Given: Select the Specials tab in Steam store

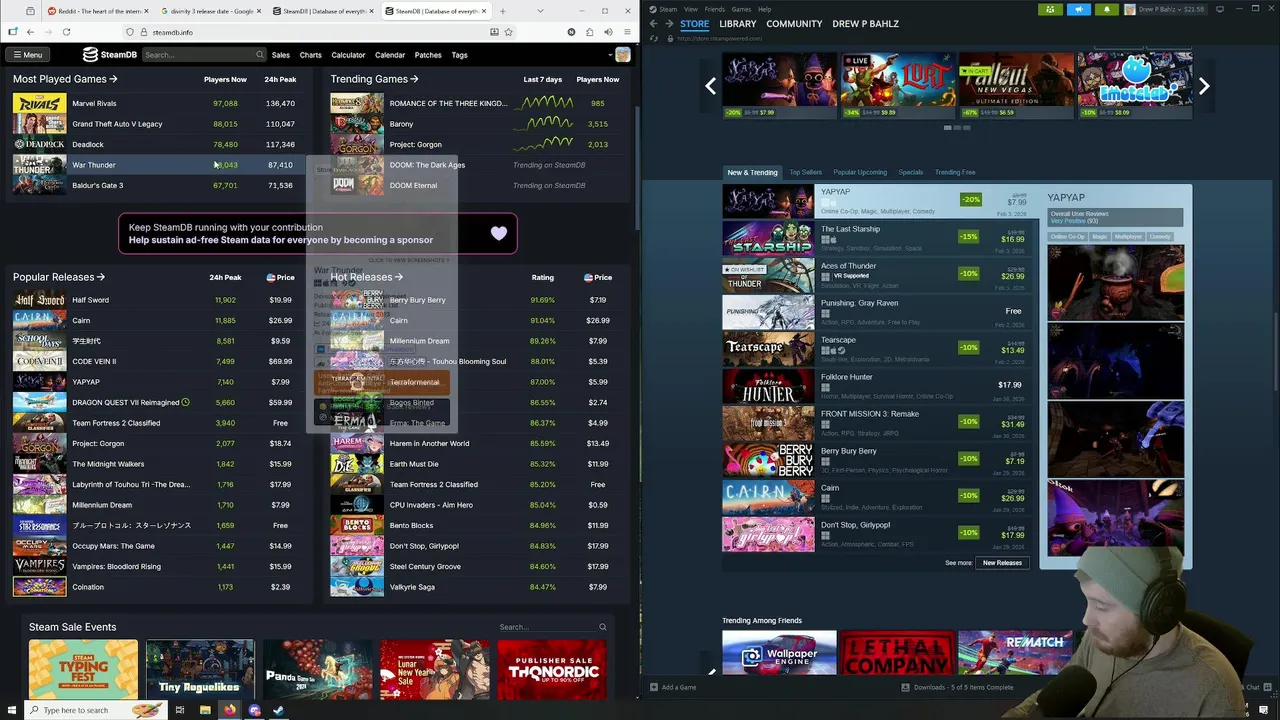Looking at the screenshot, I should pyautogui.click(x=911, y=172).
